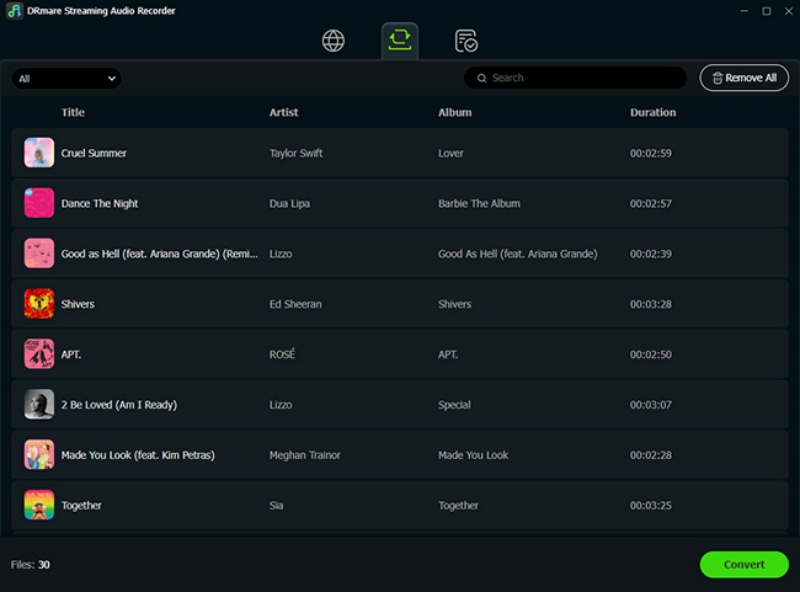The height and width of the screenshot is (592, 800).
Task: Click the magnifier icon in search box
Action: pos(482,78)
